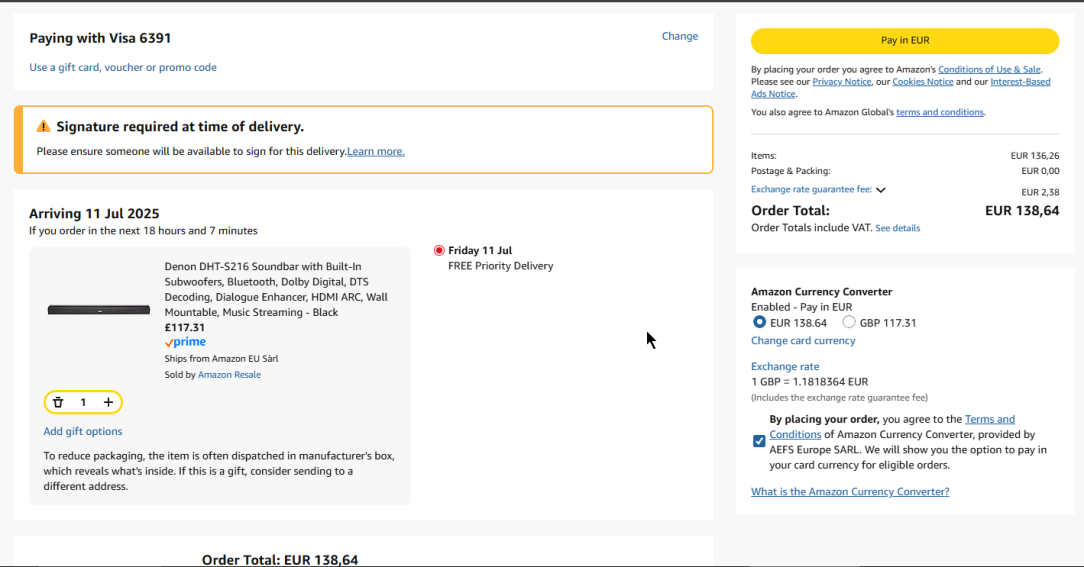
Task: Click the Paying with Visa 6391 heading
Action: tap(100, 38)
